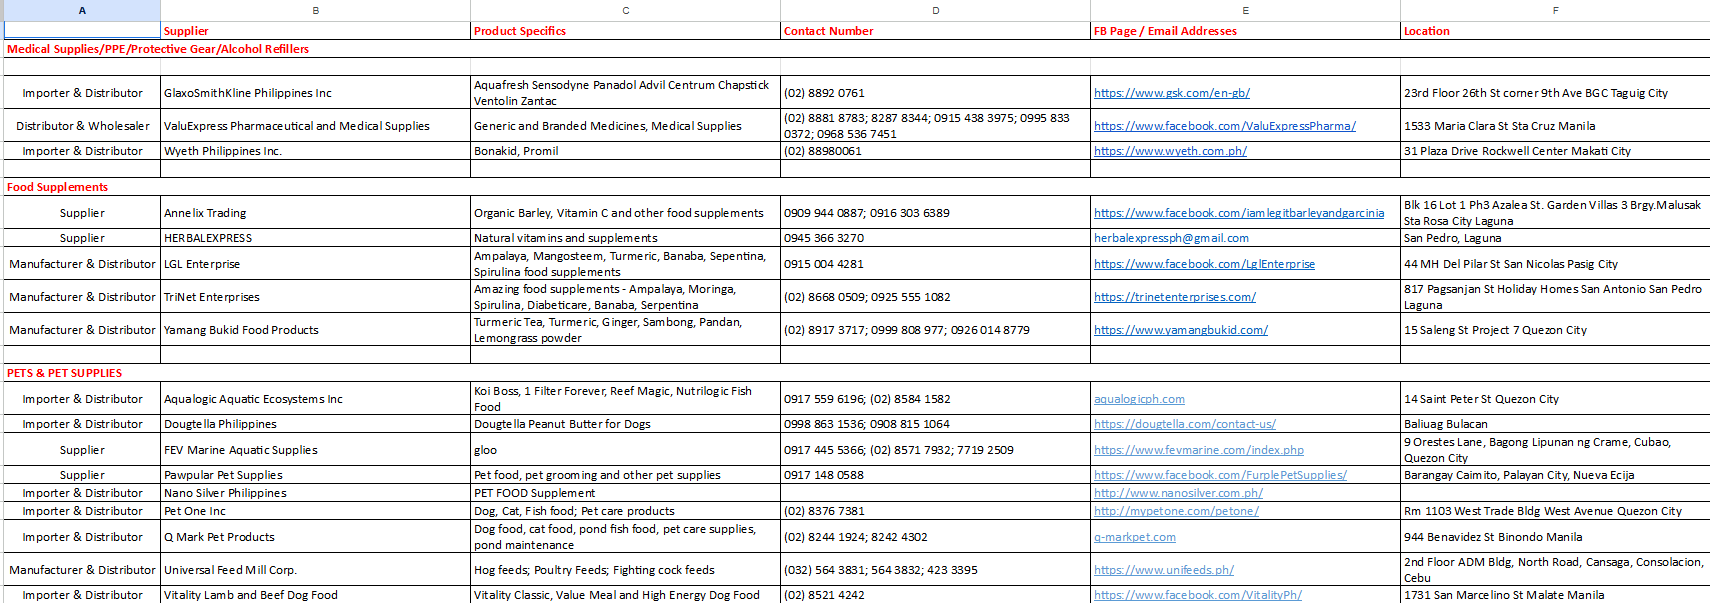Open q-markpet.com link
The image size is (1710, 603).
1134,537
